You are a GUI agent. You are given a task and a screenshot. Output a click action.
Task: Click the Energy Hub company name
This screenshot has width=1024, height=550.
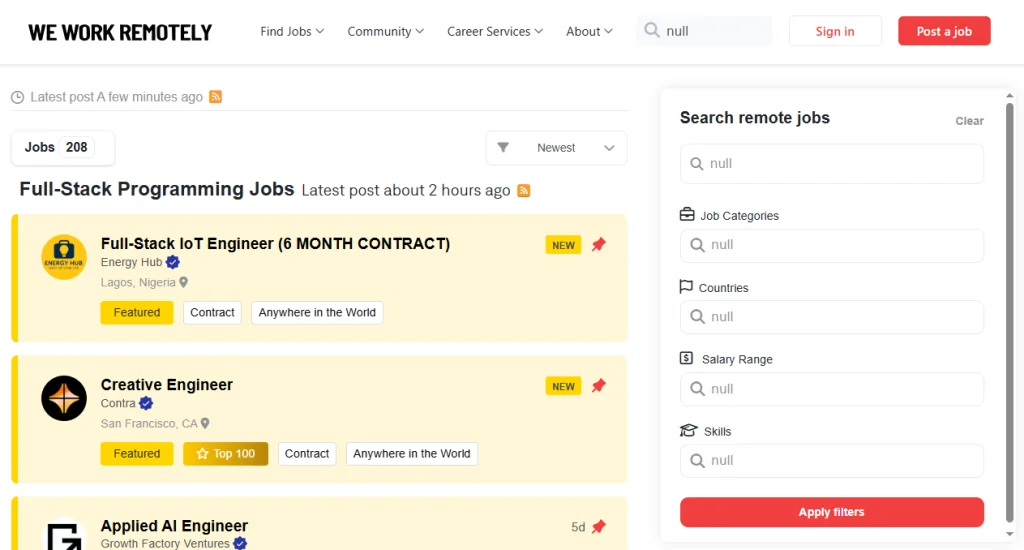tap(131, 262)
